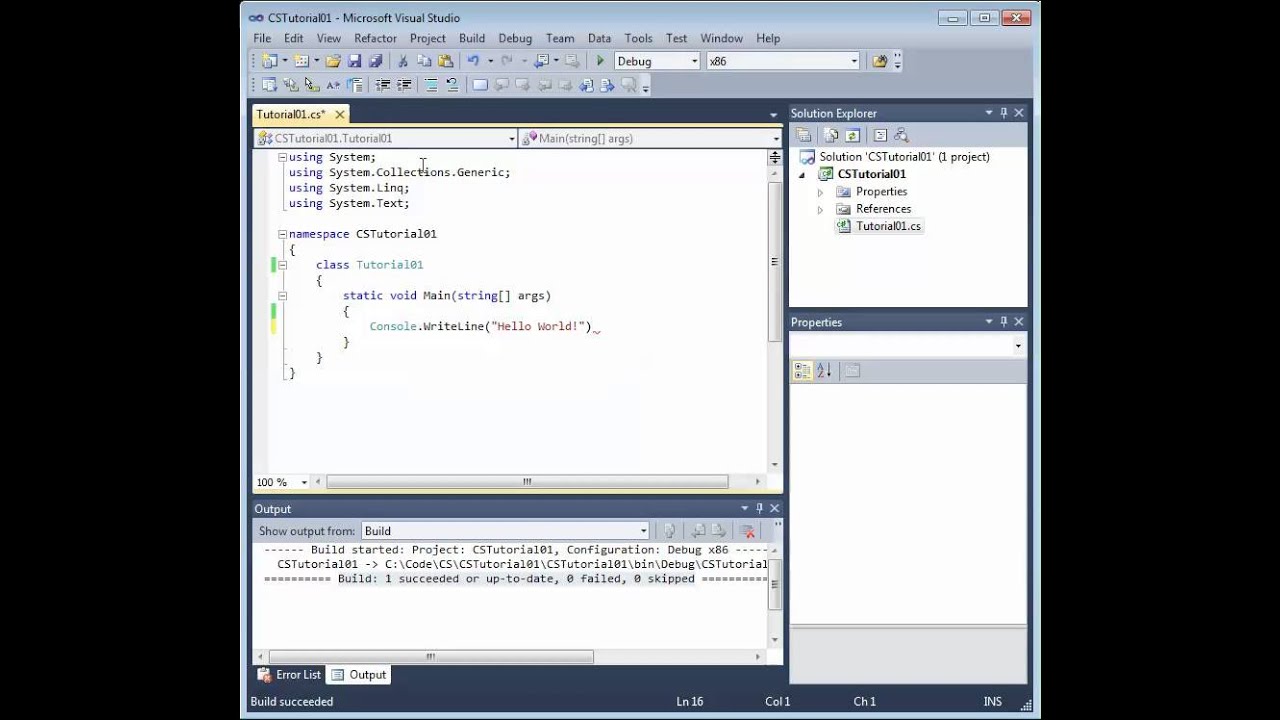Image resolution: width=1280 pixels, height=720 pixels.
Task: Click Clear All icon in Output panel
Action: (x=747, y=531)
